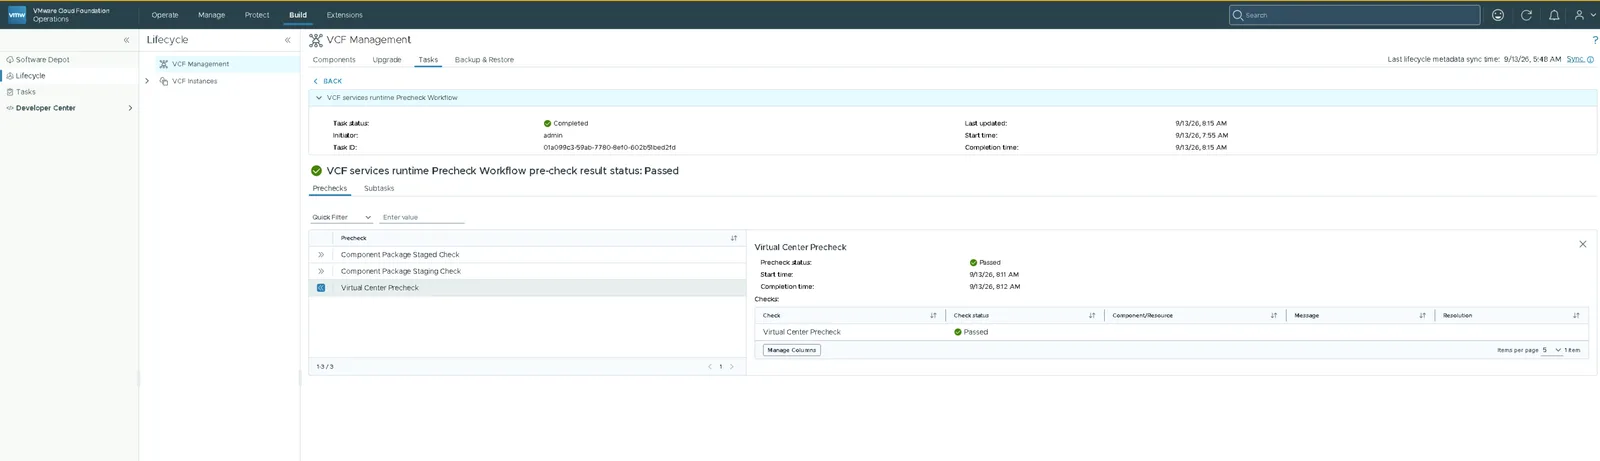Select VCF Management tree item

[200, 64]
